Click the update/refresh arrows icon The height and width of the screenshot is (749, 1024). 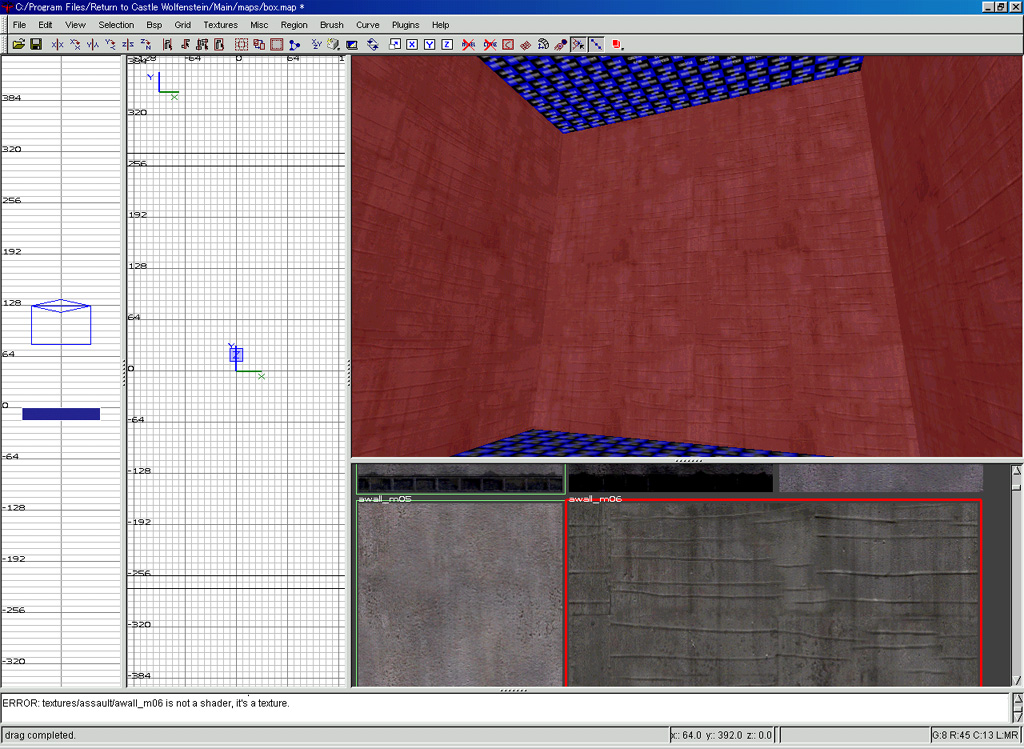(373, 44)
